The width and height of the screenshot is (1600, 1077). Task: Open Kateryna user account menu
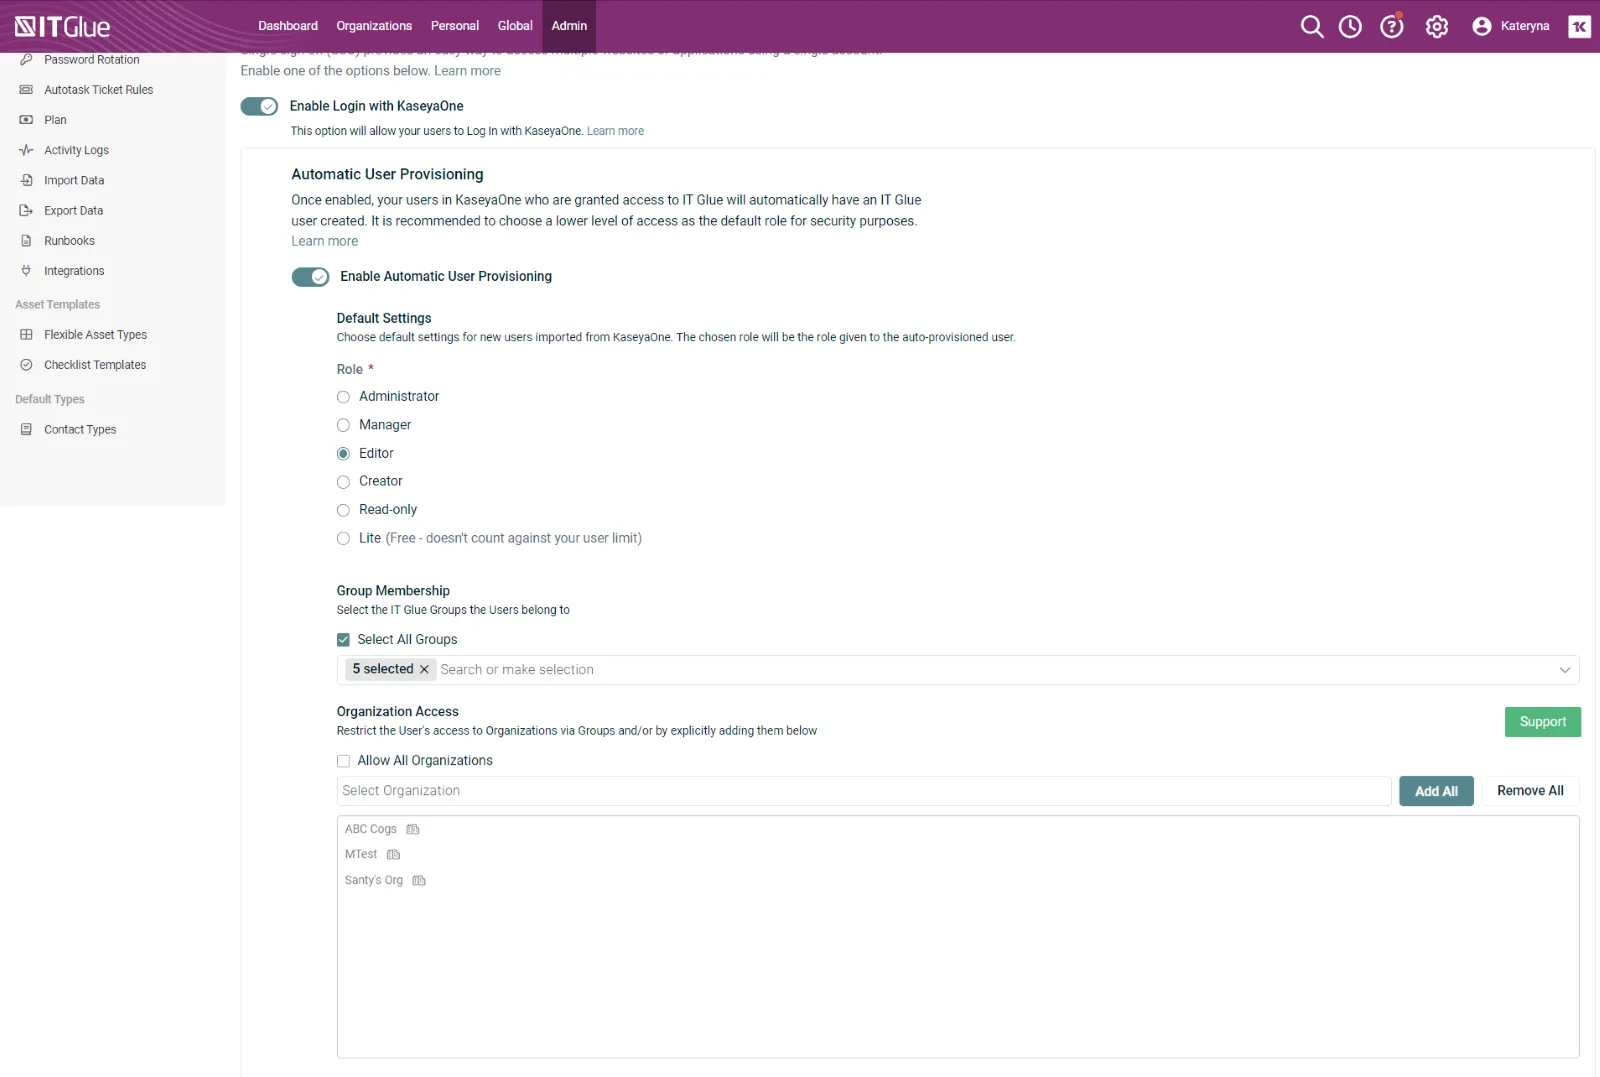click(1511, 27)
